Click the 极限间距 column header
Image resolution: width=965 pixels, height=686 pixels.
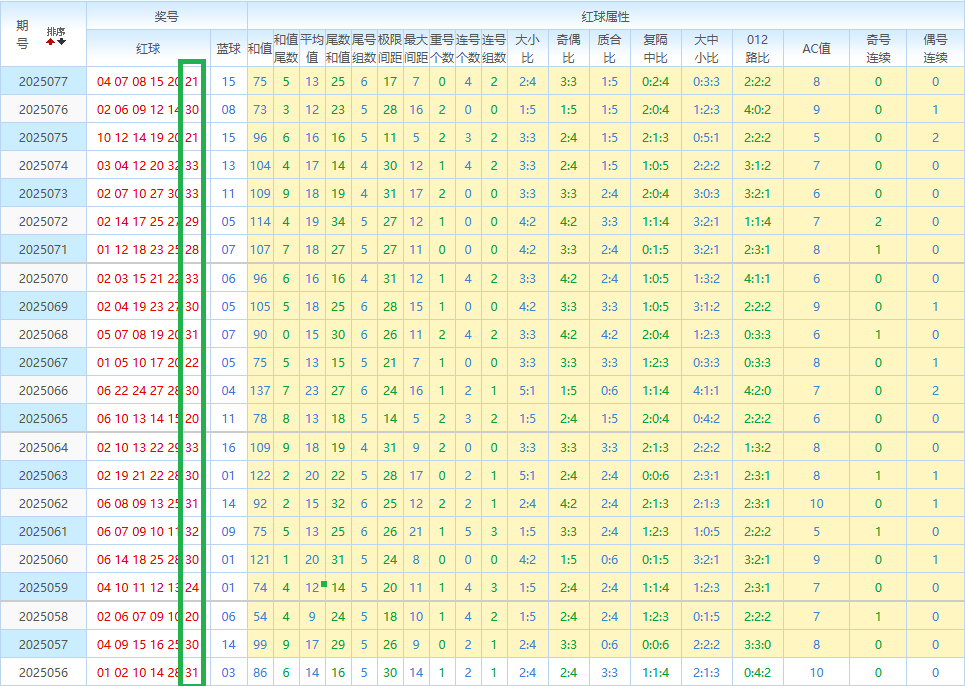(x=390, y=49)
